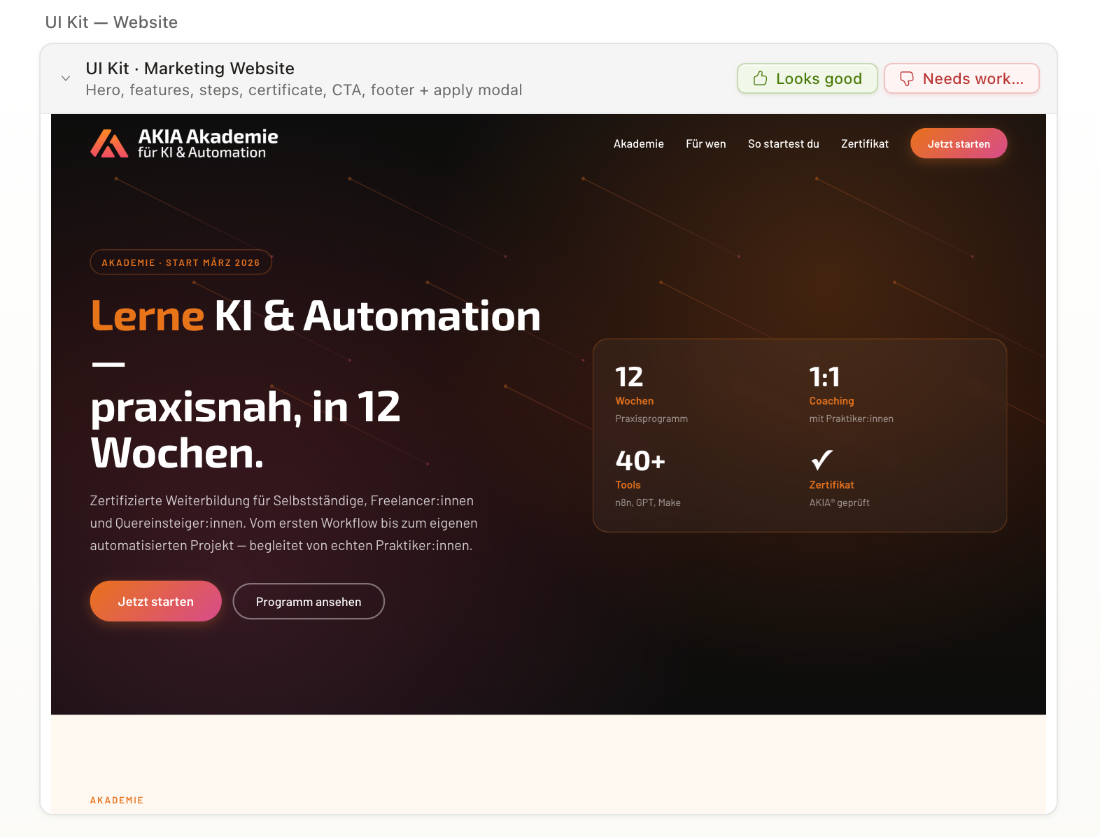Image resolution: width=1100 pixels, height=837 pixels.
Task: Click the 'UI Kit · Marketing Website' title
Action: coord(190,68)
